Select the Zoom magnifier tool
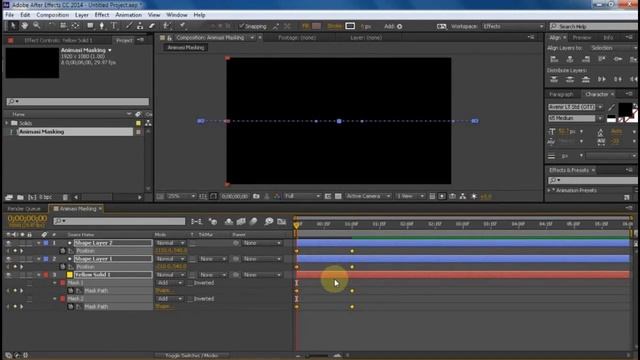The height and width of the screenshot is (360, 640). click(x=36, y=26)
